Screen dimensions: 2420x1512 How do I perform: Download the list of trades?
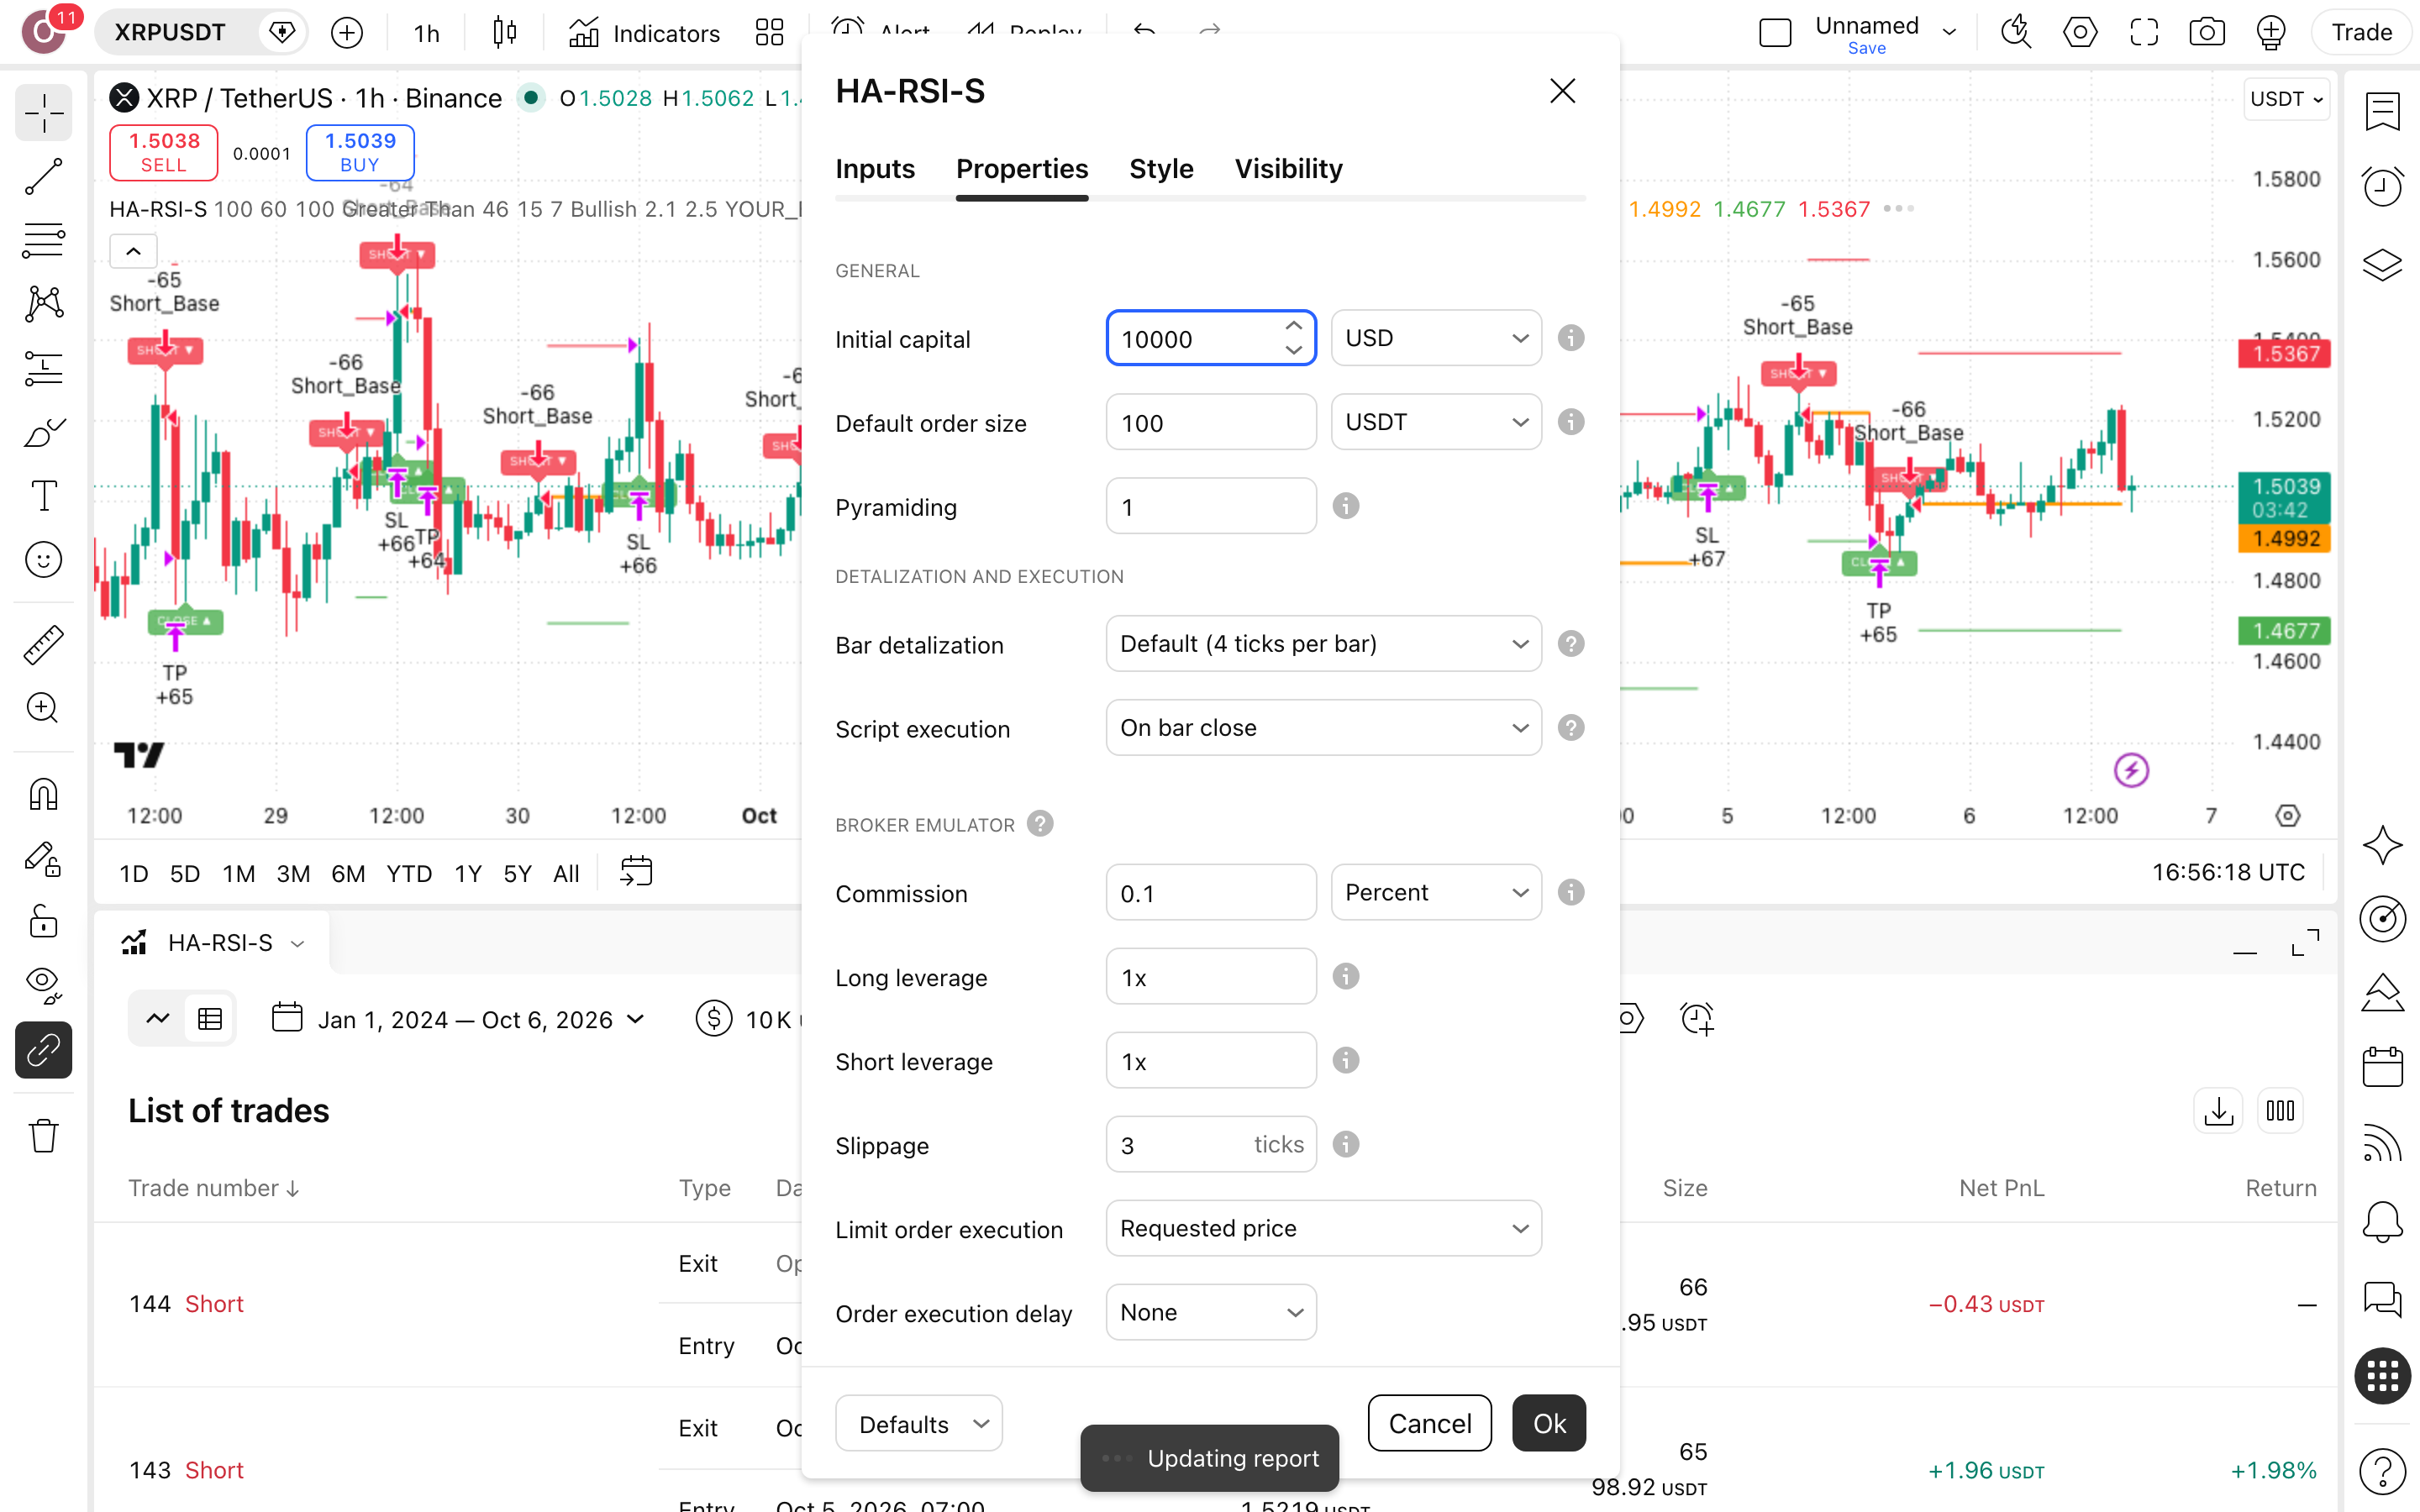coord(2218,1110)
